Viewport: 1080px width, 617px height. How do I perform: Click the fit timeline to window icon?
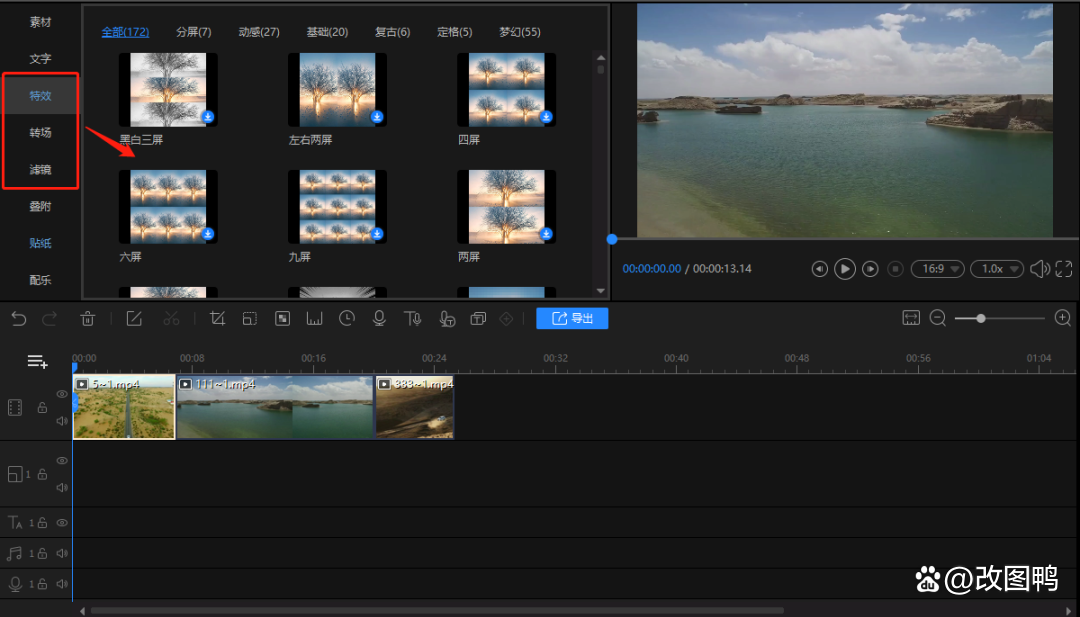[x=911, y=318]
